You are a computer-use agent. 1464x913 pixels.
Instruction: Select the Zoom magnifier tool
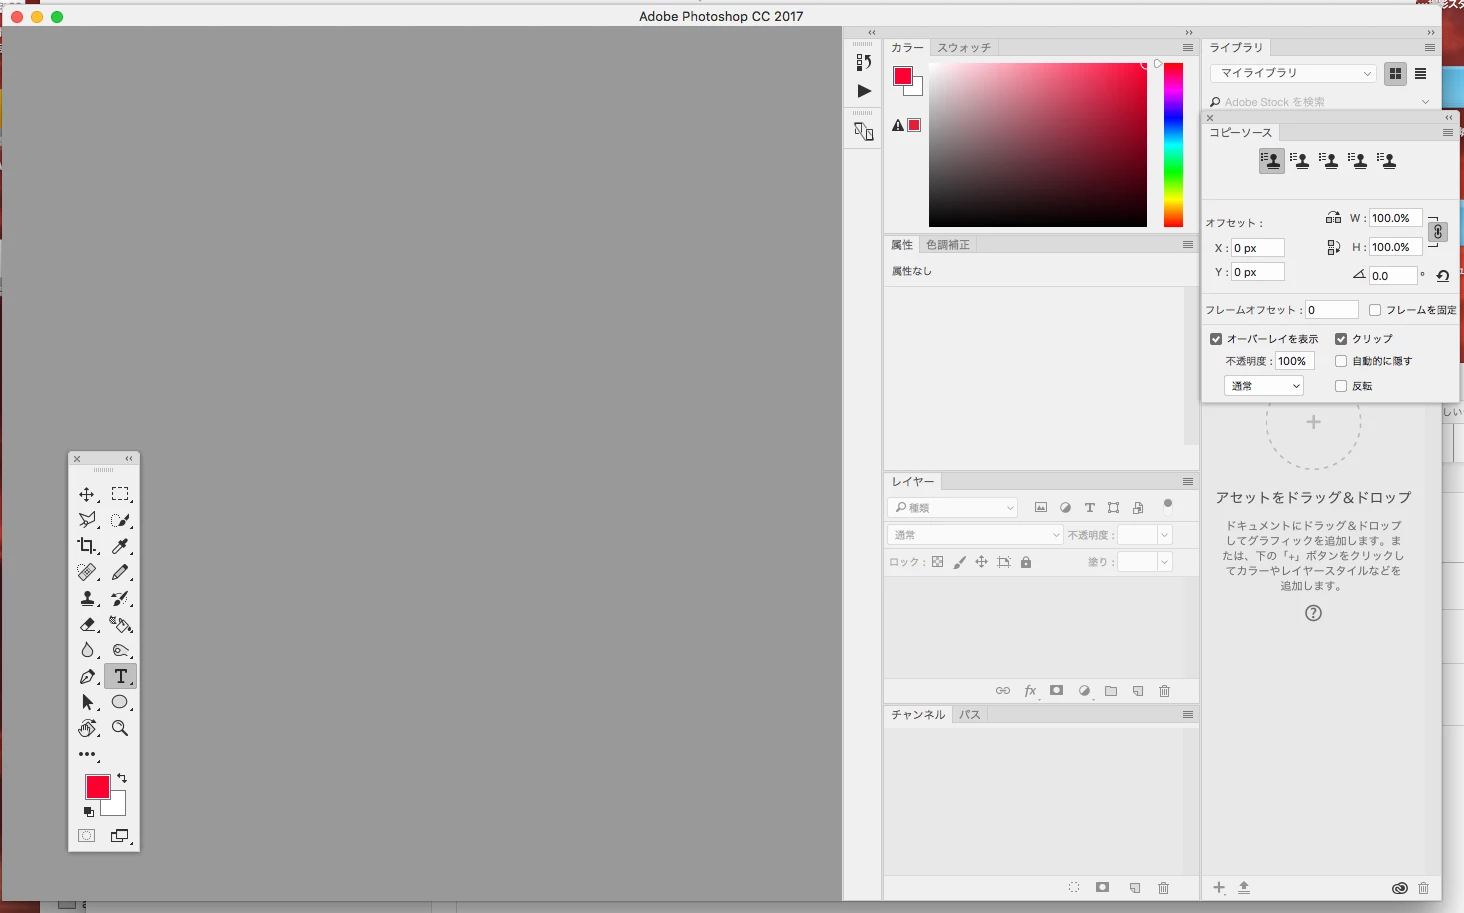pyautogui.click(x=120, y=728)
